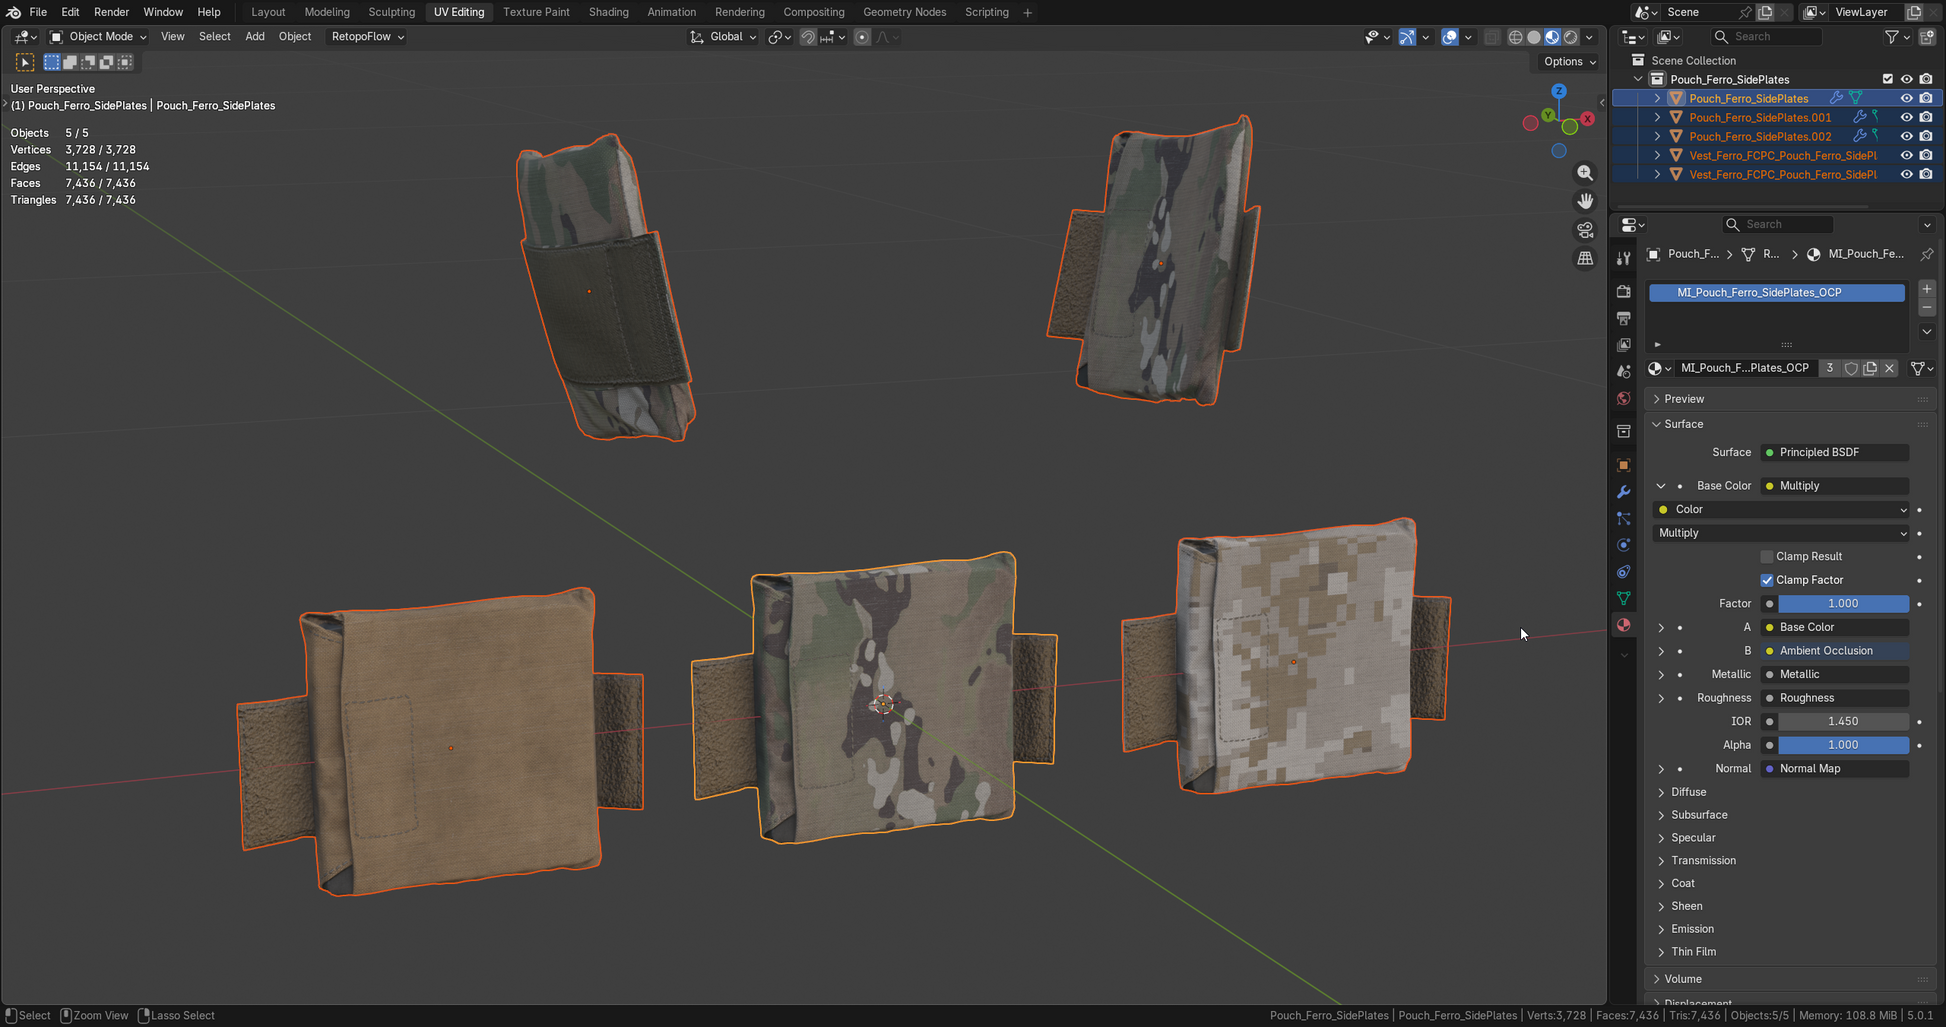Viewport: 1946px width, 1027px height.
Task: Open the Multiply blend mode dropdown
Action: pos(1781,533)
